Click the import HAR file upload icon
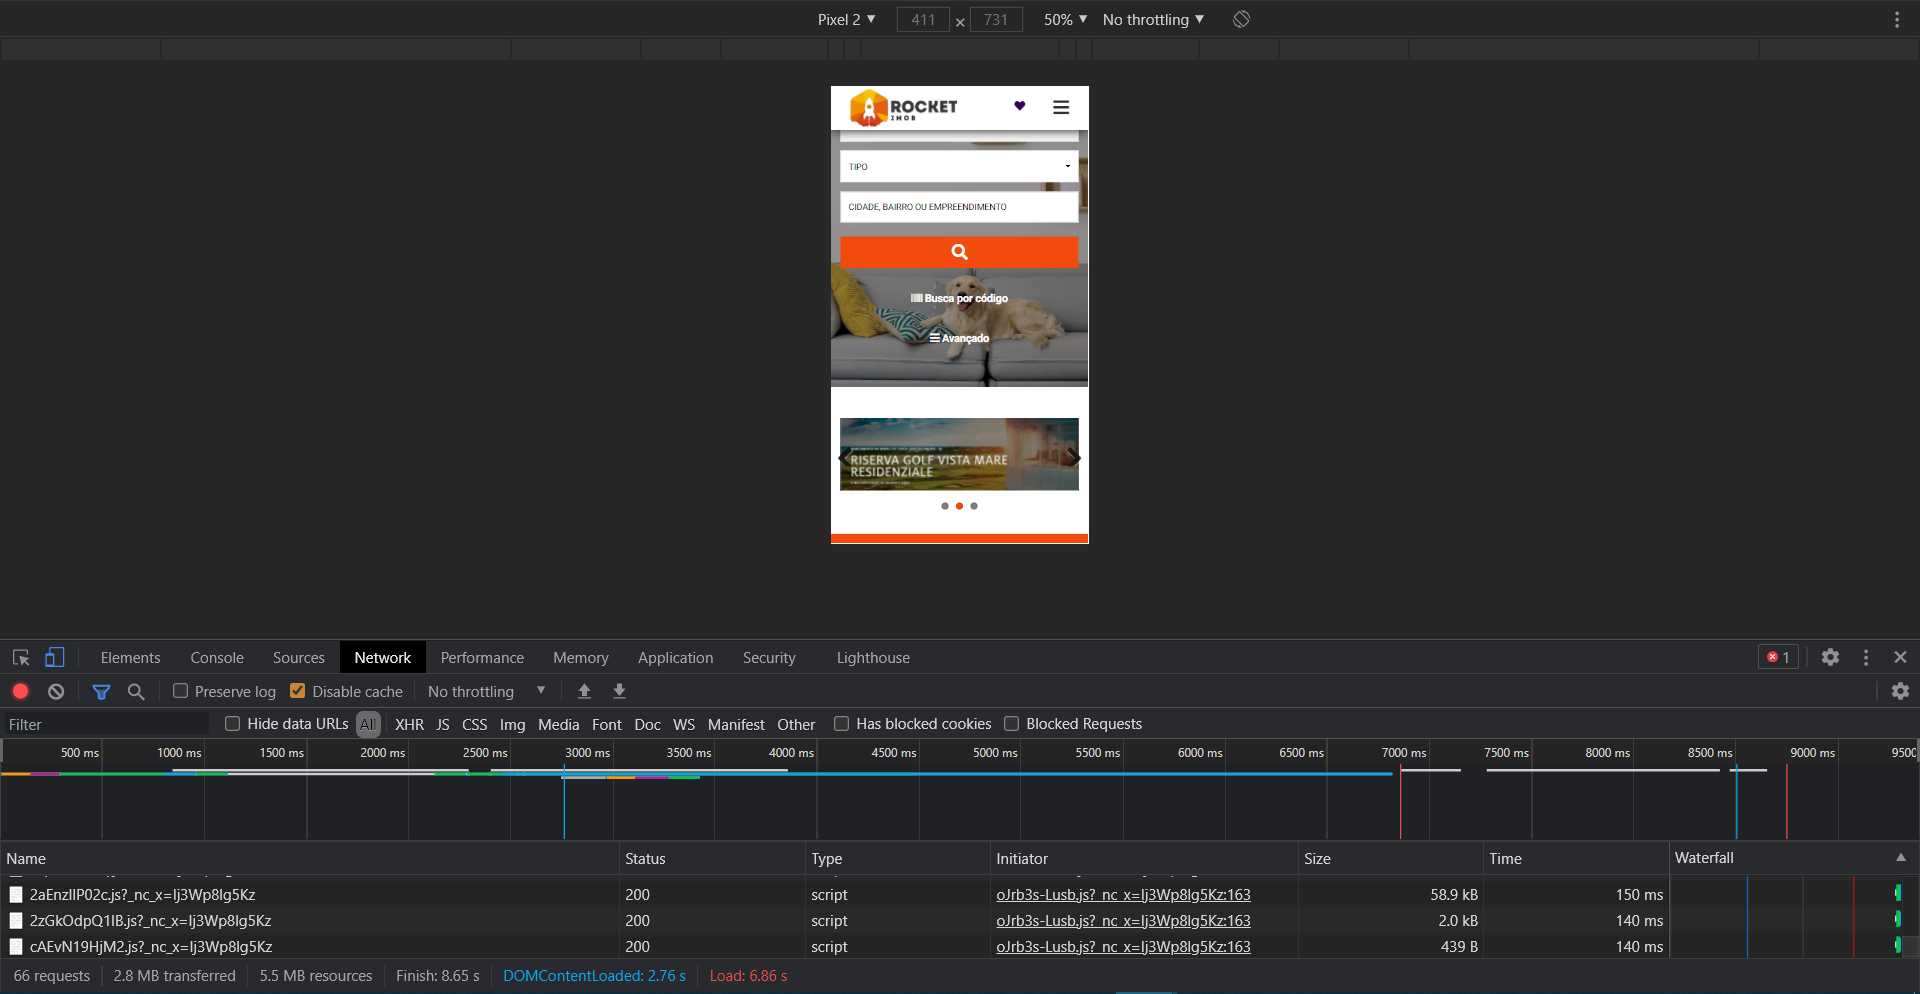Screen dimensions: 1920x994 click(584, 691)
